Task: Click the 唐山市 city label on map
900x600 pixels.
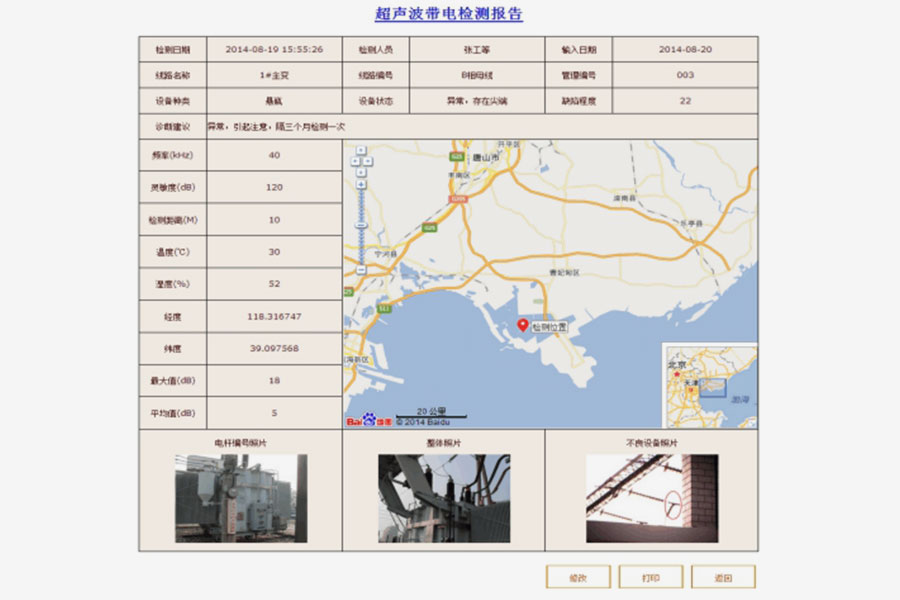Action: point(486,157)
